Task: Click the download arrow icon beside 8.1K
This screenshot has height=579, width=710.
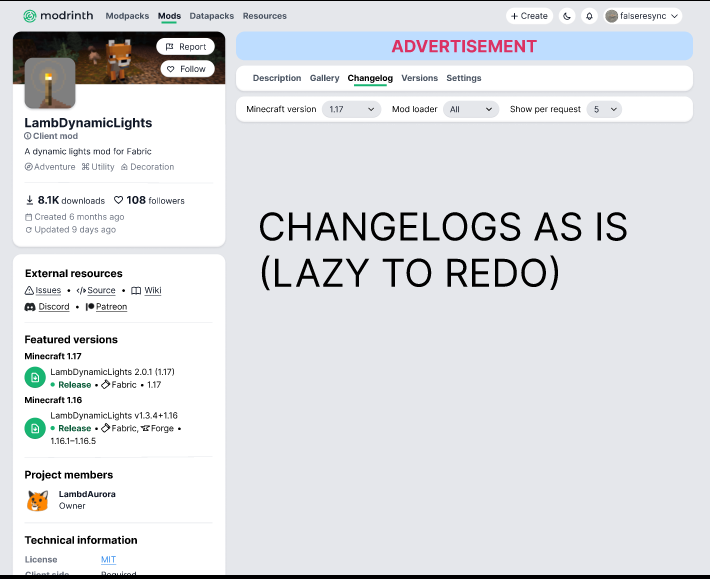Action: click(x=29, y=200)
